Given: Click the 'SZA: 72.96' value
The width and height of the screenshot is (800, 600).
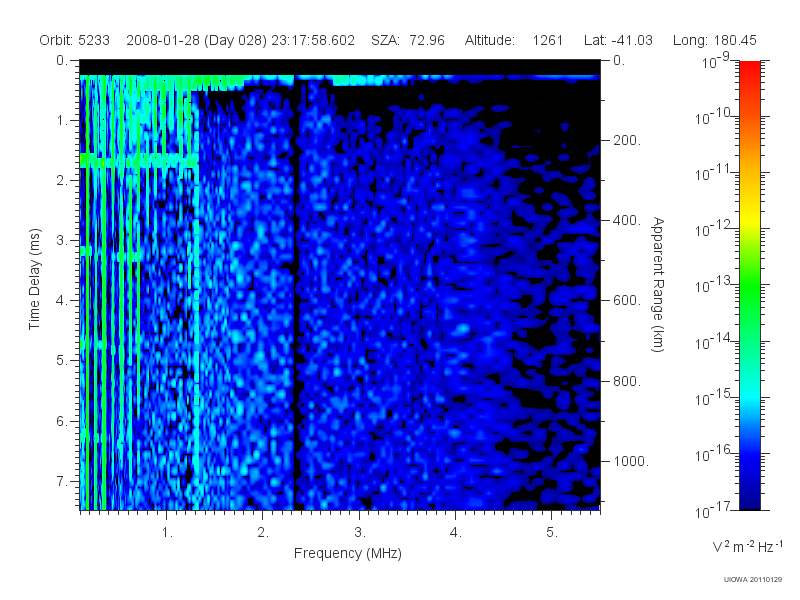Looking at the screenshot, I should pos(408,40).
